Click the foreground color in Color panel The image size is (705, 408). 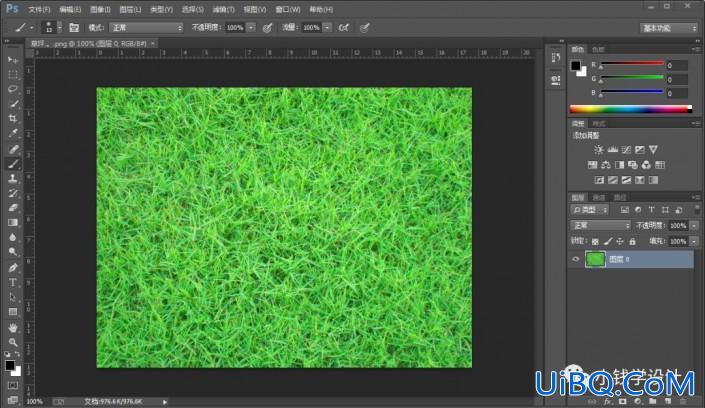(576, 66)
